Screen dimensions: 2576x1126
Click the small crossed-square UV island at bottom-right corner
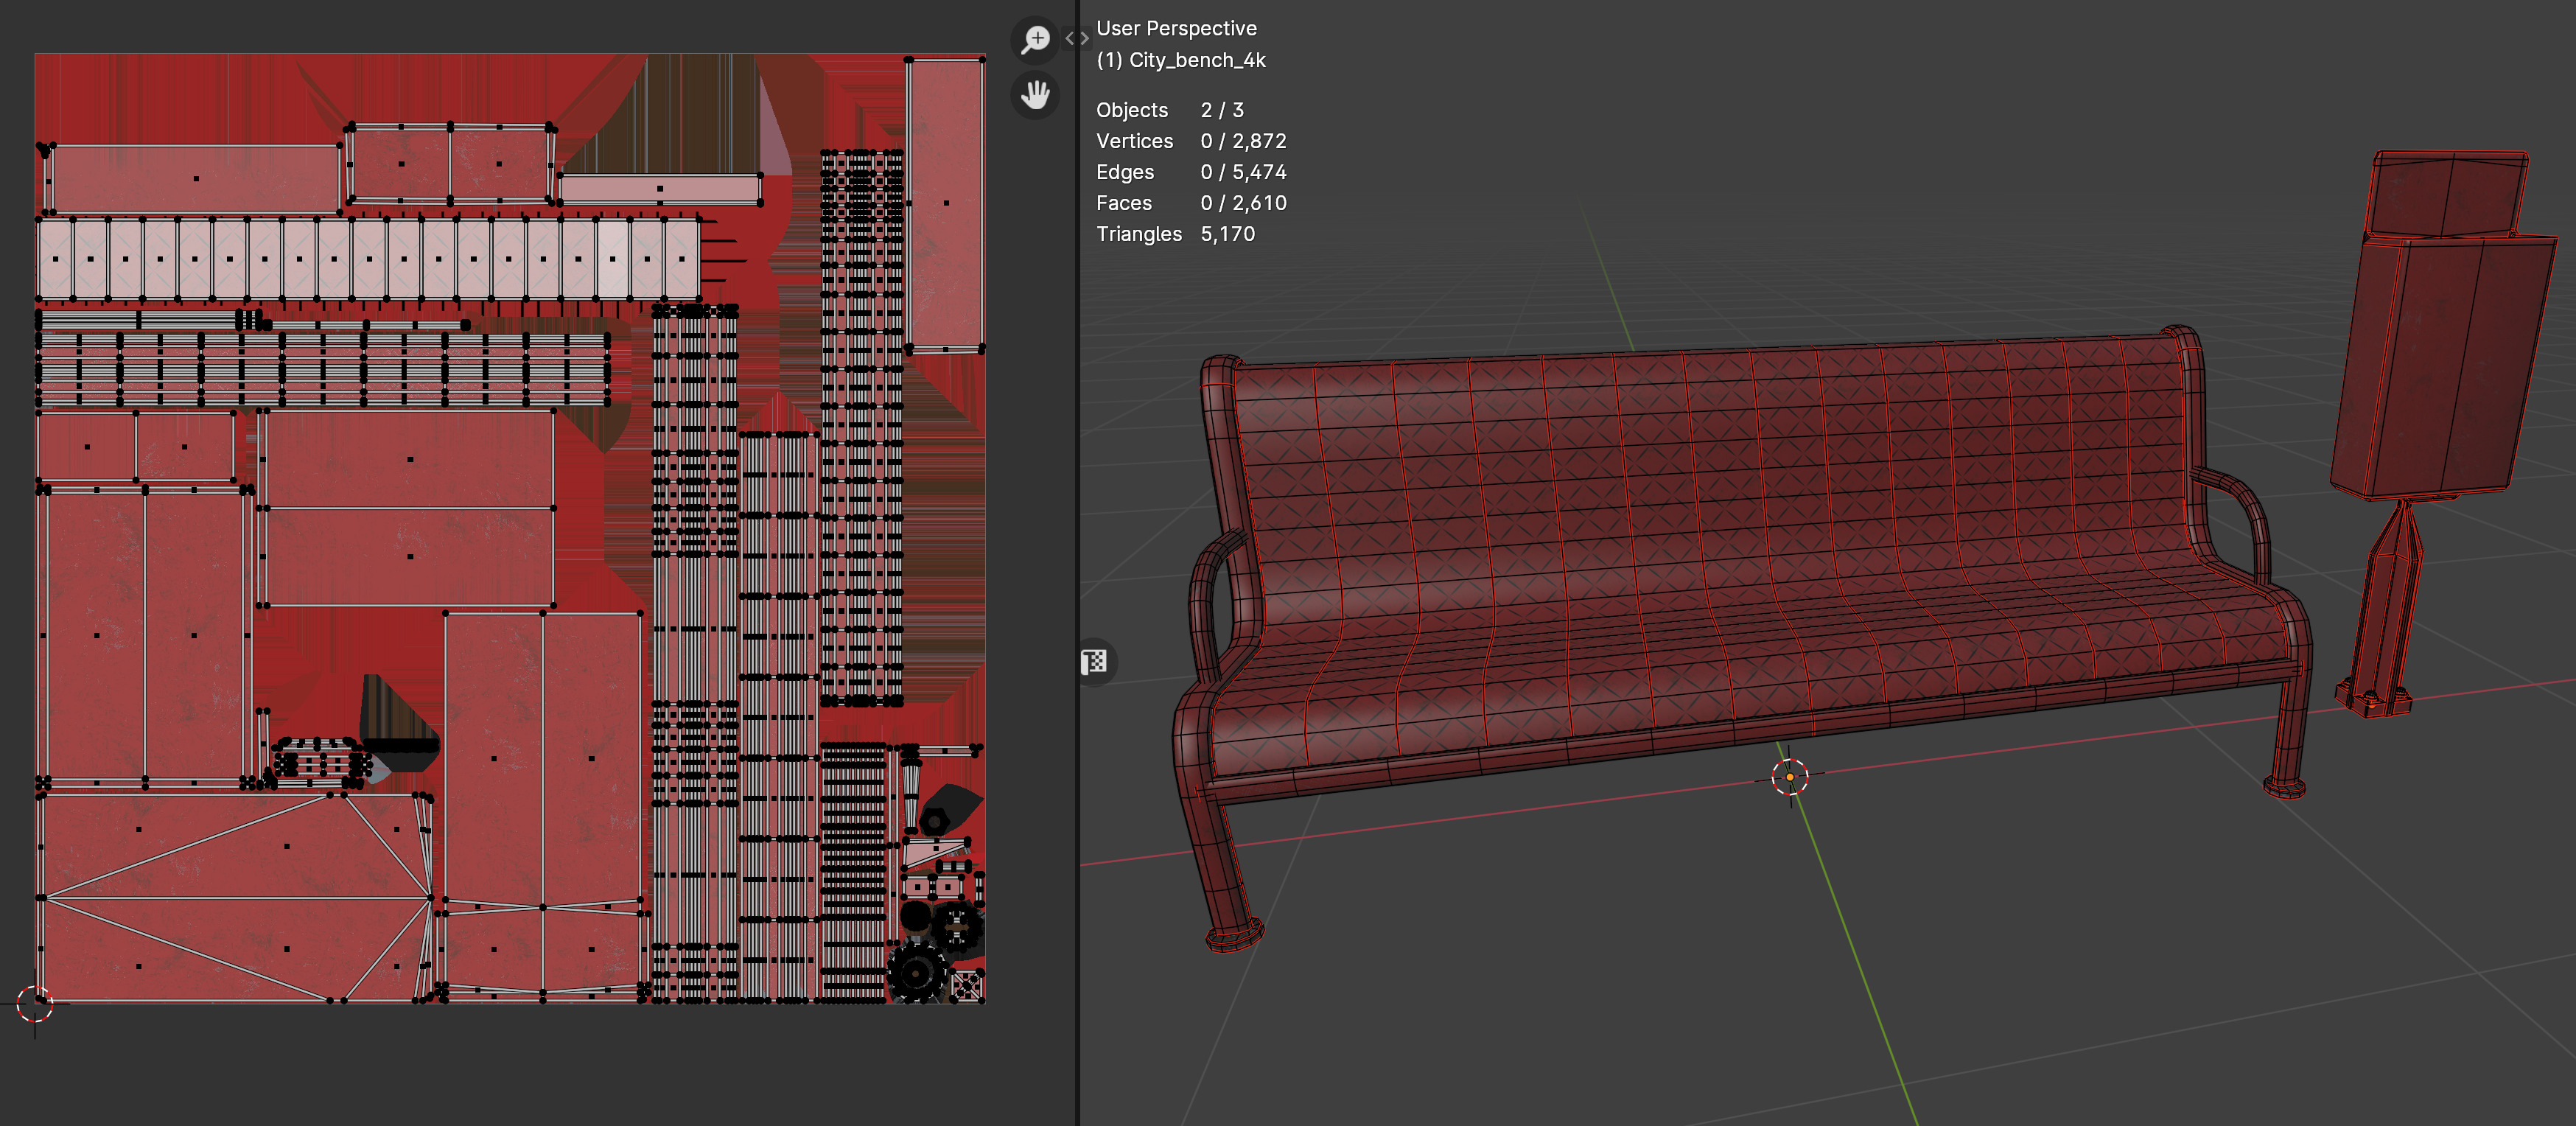(x=966, y=985)
